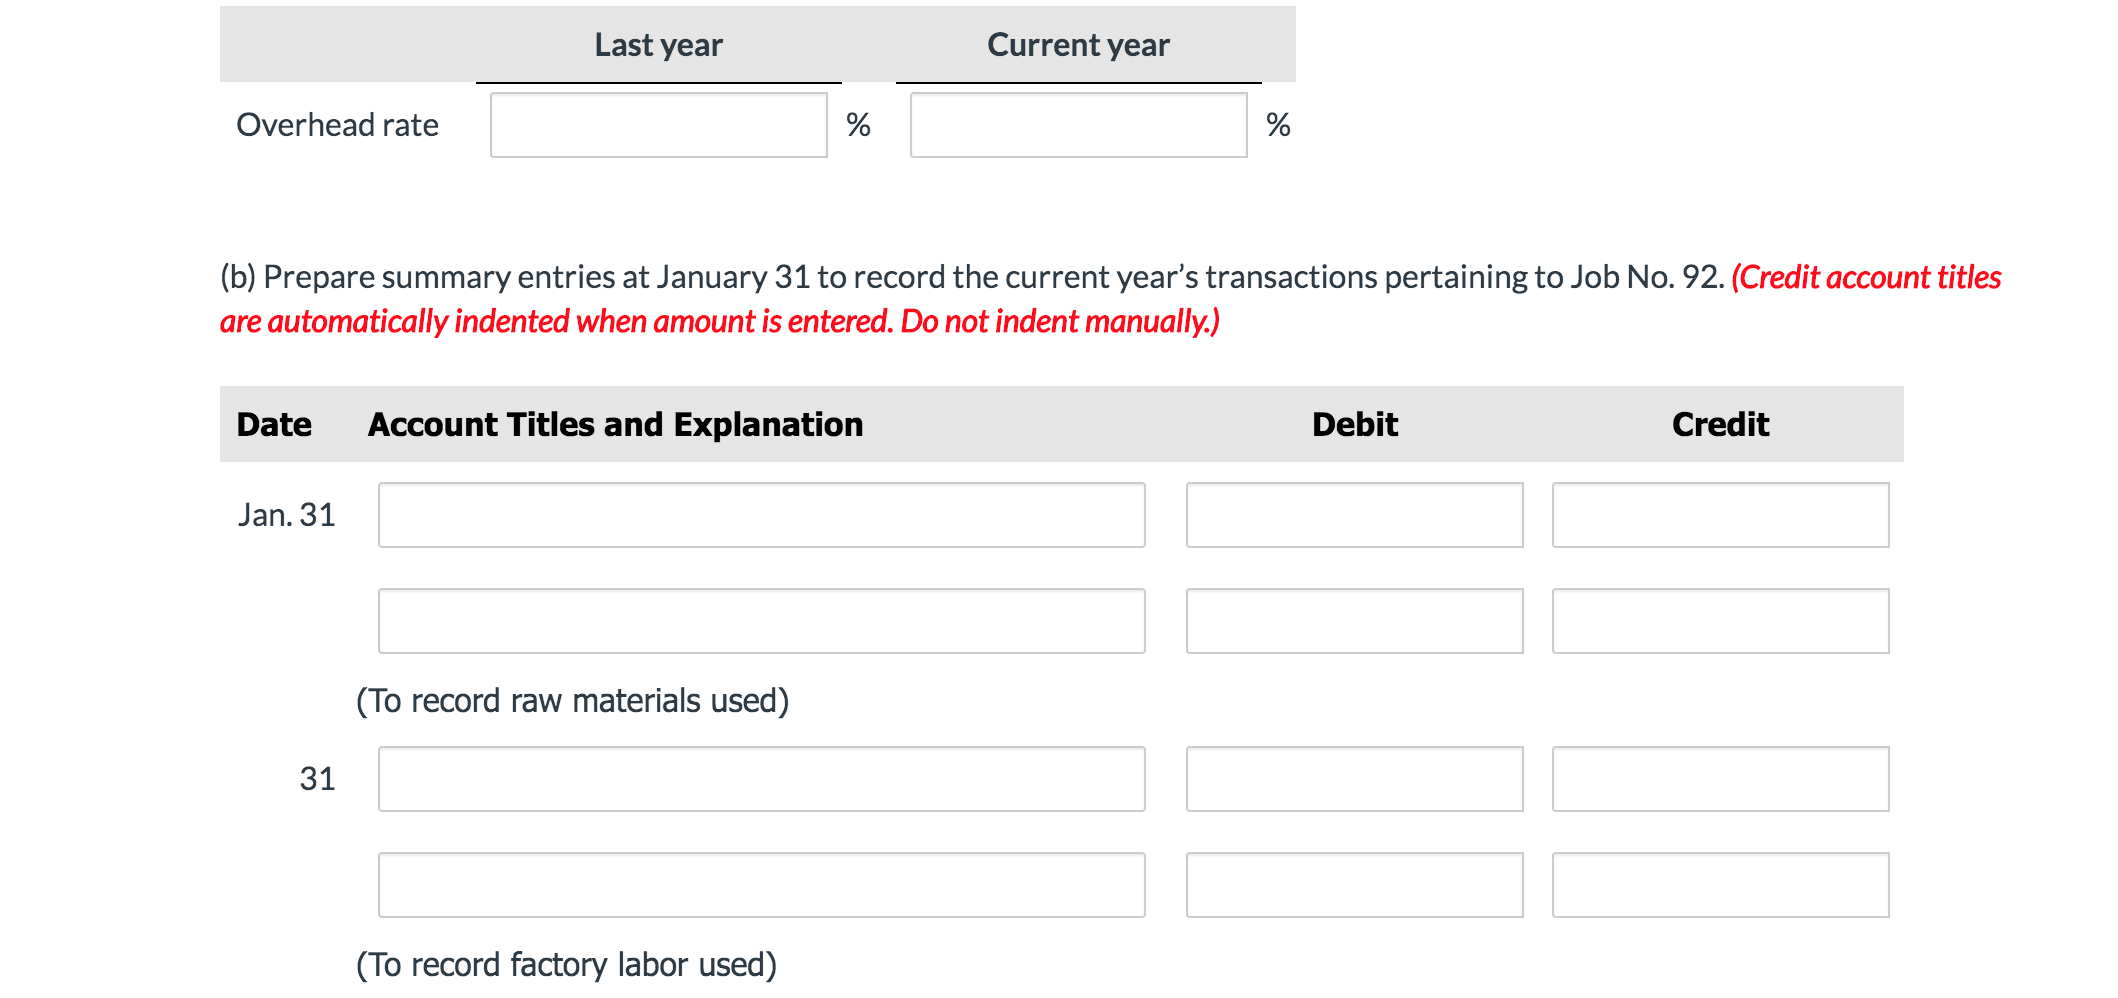2118x998 pixels.
Task: Click the Current year overhead rate input field
Action: click(1077, 124)
